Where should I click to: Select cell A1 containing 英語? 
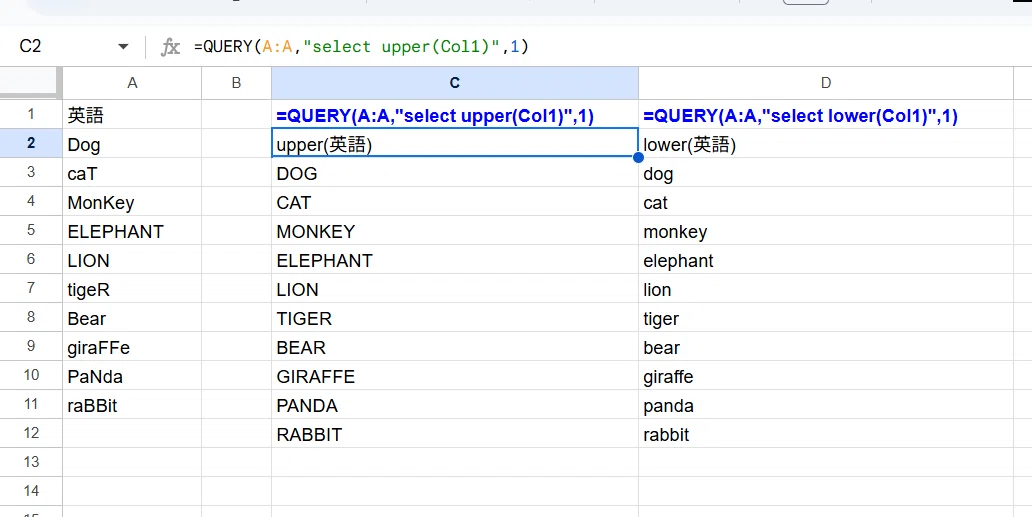pyautogui.click(x=132, y=115)
